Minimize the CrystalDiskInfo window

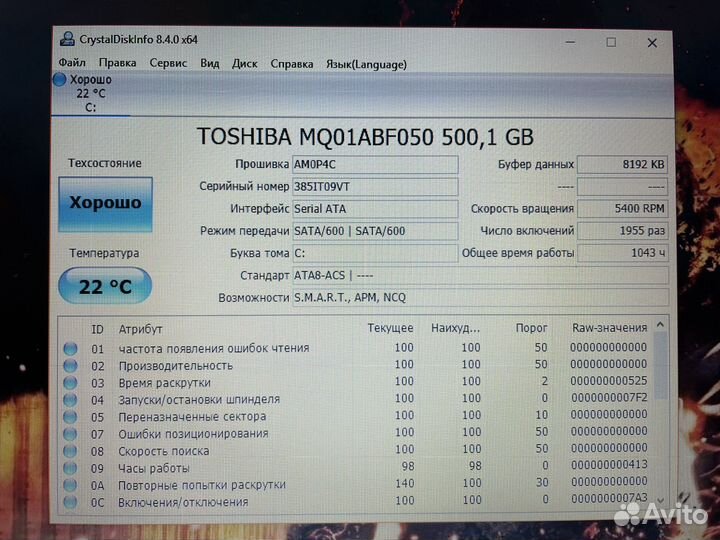(570, 42)
